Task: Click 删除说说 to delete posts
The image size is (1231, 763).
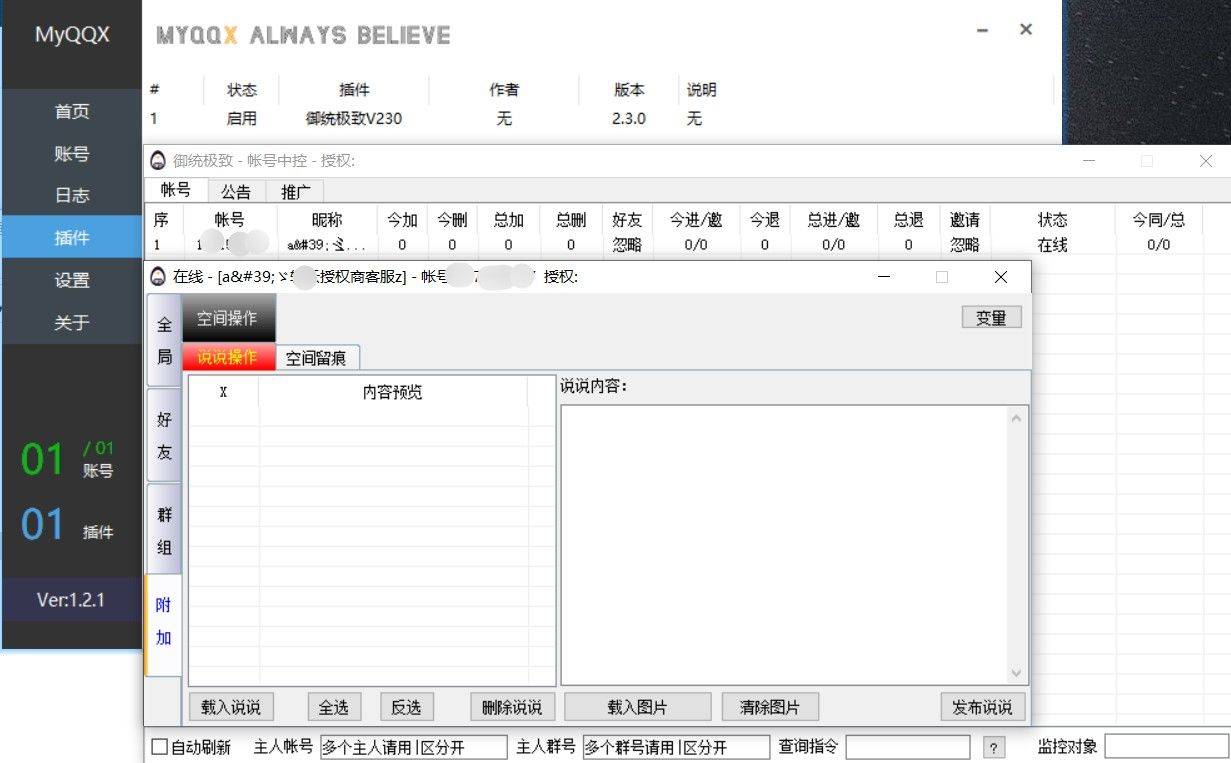Action: point(511,707)
